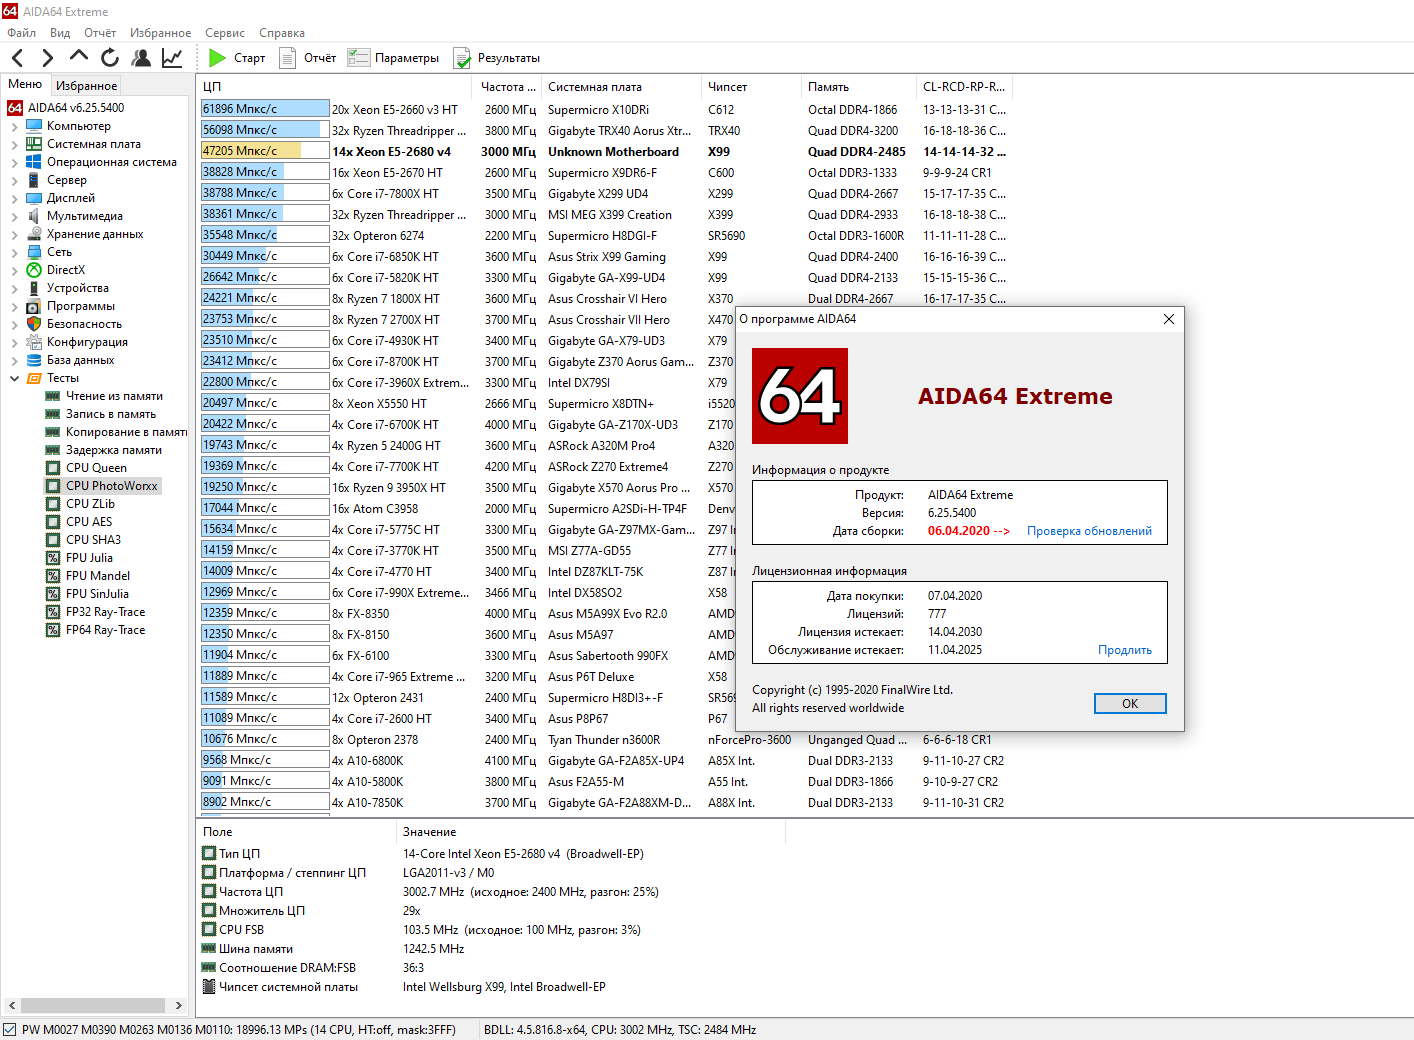Expand the Мультимедиа tree node

click(x=14, y=216)
